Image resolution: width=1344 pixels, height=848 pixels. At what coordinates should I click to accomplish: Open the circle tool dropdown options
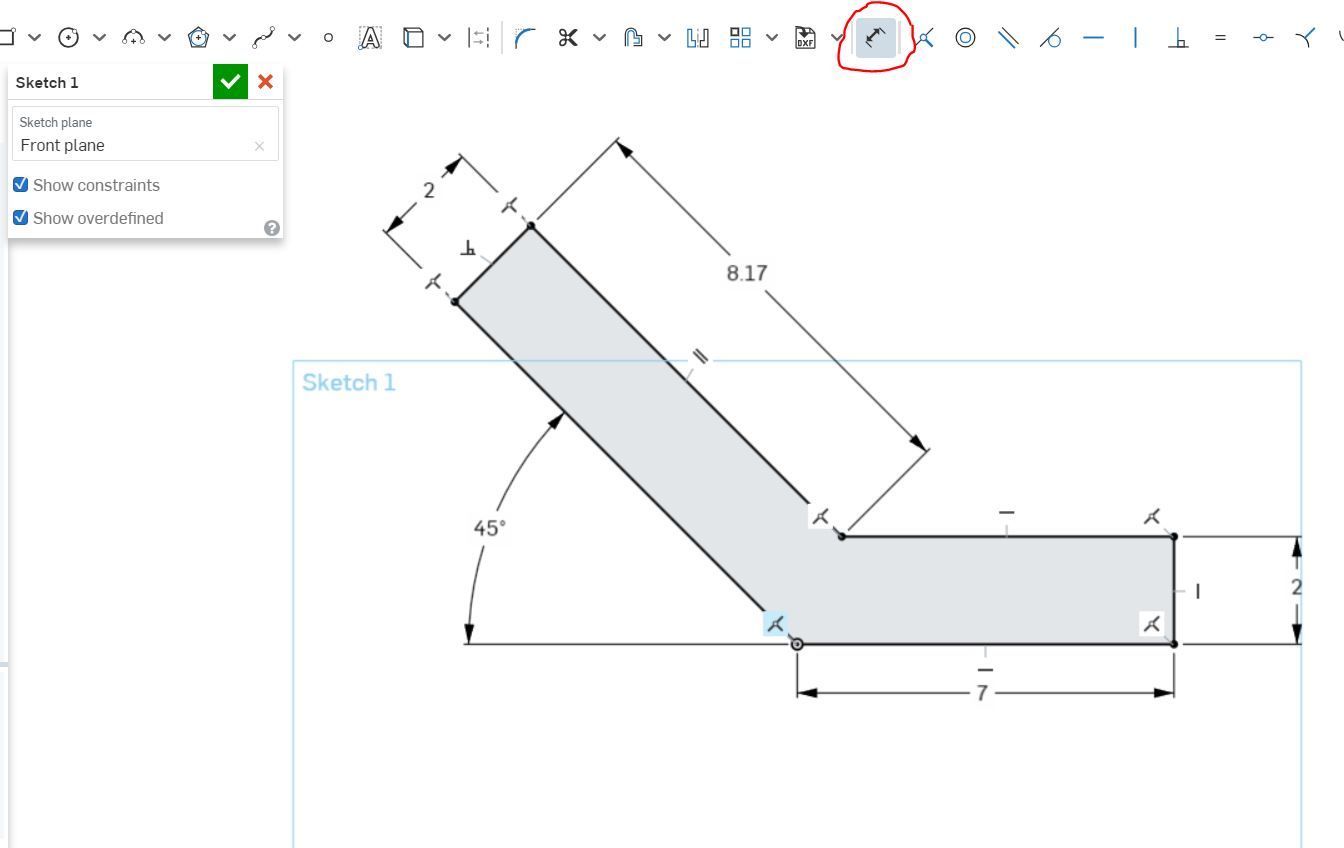coord(97,37)
